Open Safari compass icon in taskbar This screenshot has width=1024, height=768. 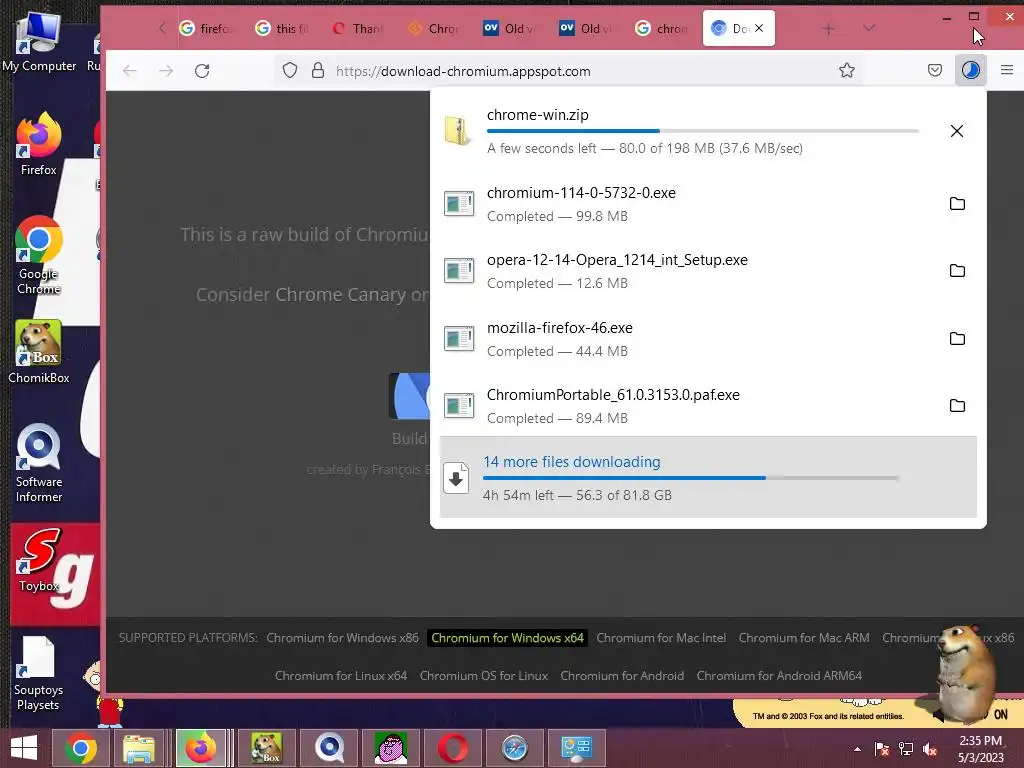tap(514, 748)
